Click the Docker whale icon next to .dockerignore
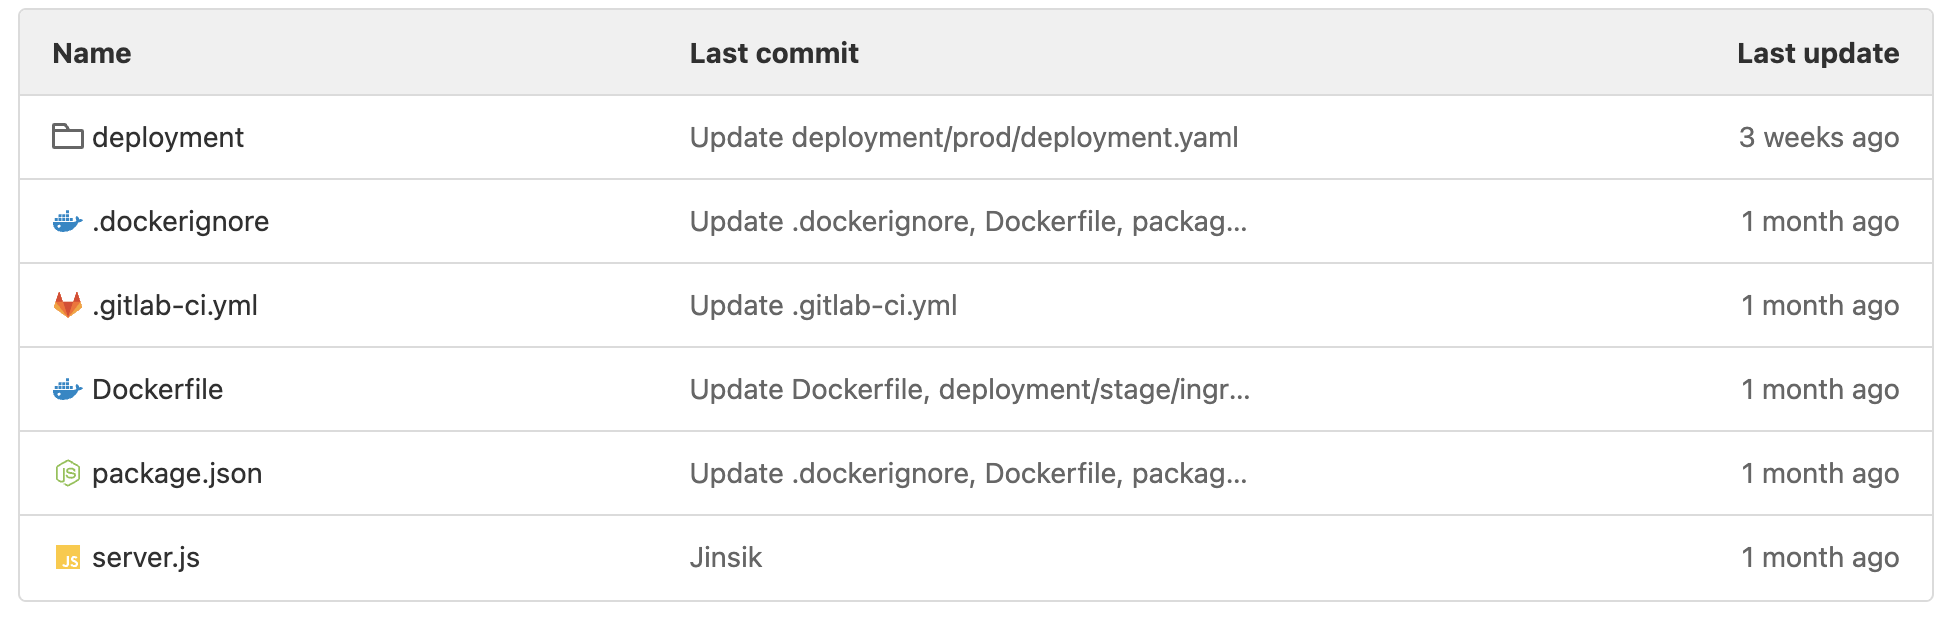Viewport: 1954px width, 618px height. [x=67, y=221]
